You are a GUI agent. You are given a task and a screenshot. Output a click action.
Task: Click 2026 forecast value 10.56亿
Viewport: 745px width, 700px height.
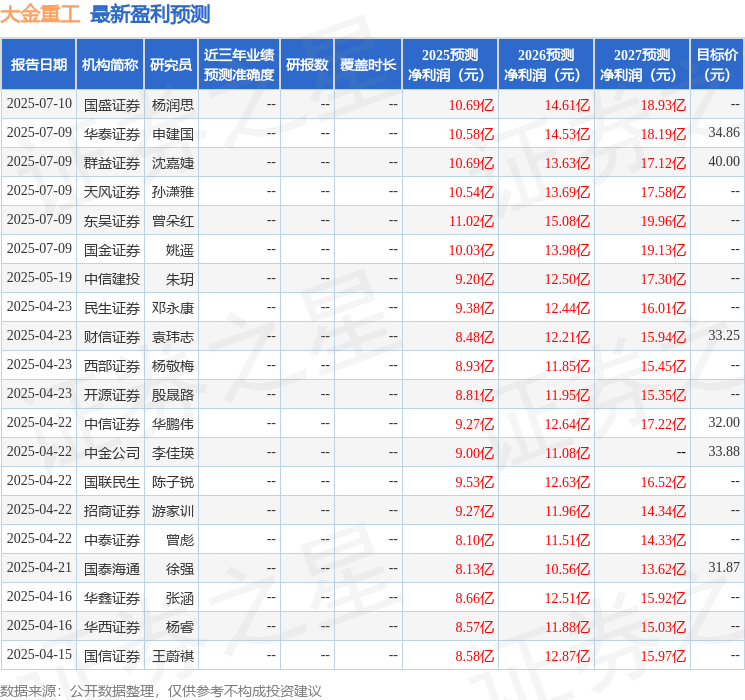[567, 569]
